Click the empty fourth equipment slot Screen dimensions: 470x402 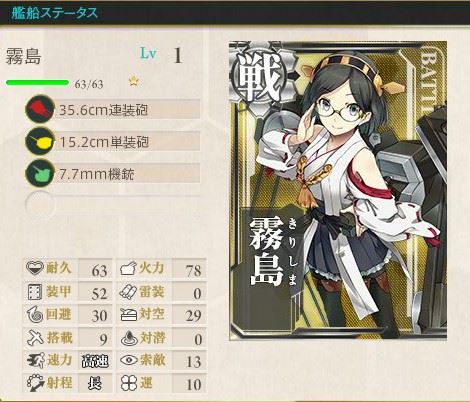(x=113, y=204)
